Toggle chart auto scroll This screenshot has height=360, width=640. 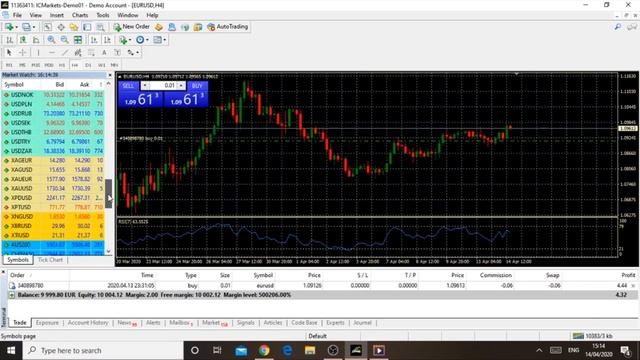click(94, 40)
